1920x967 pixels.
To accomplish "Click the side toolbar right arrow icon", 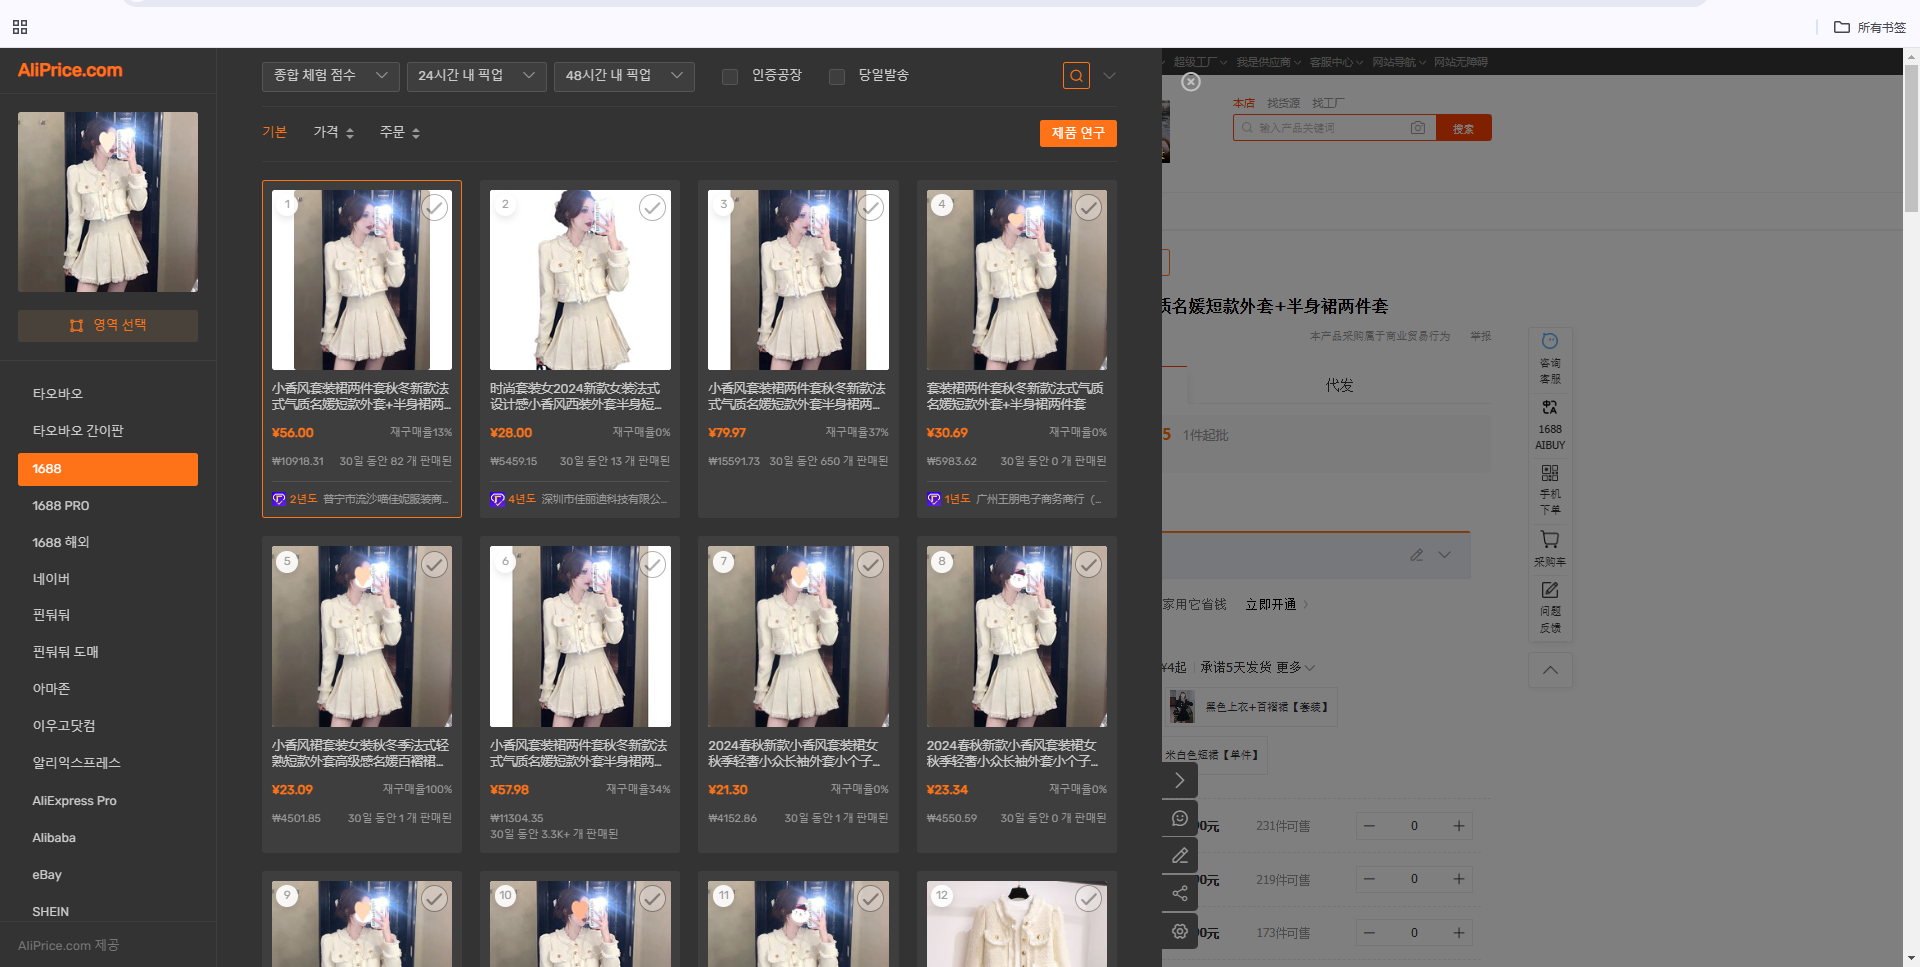I will coord(1180,780).
